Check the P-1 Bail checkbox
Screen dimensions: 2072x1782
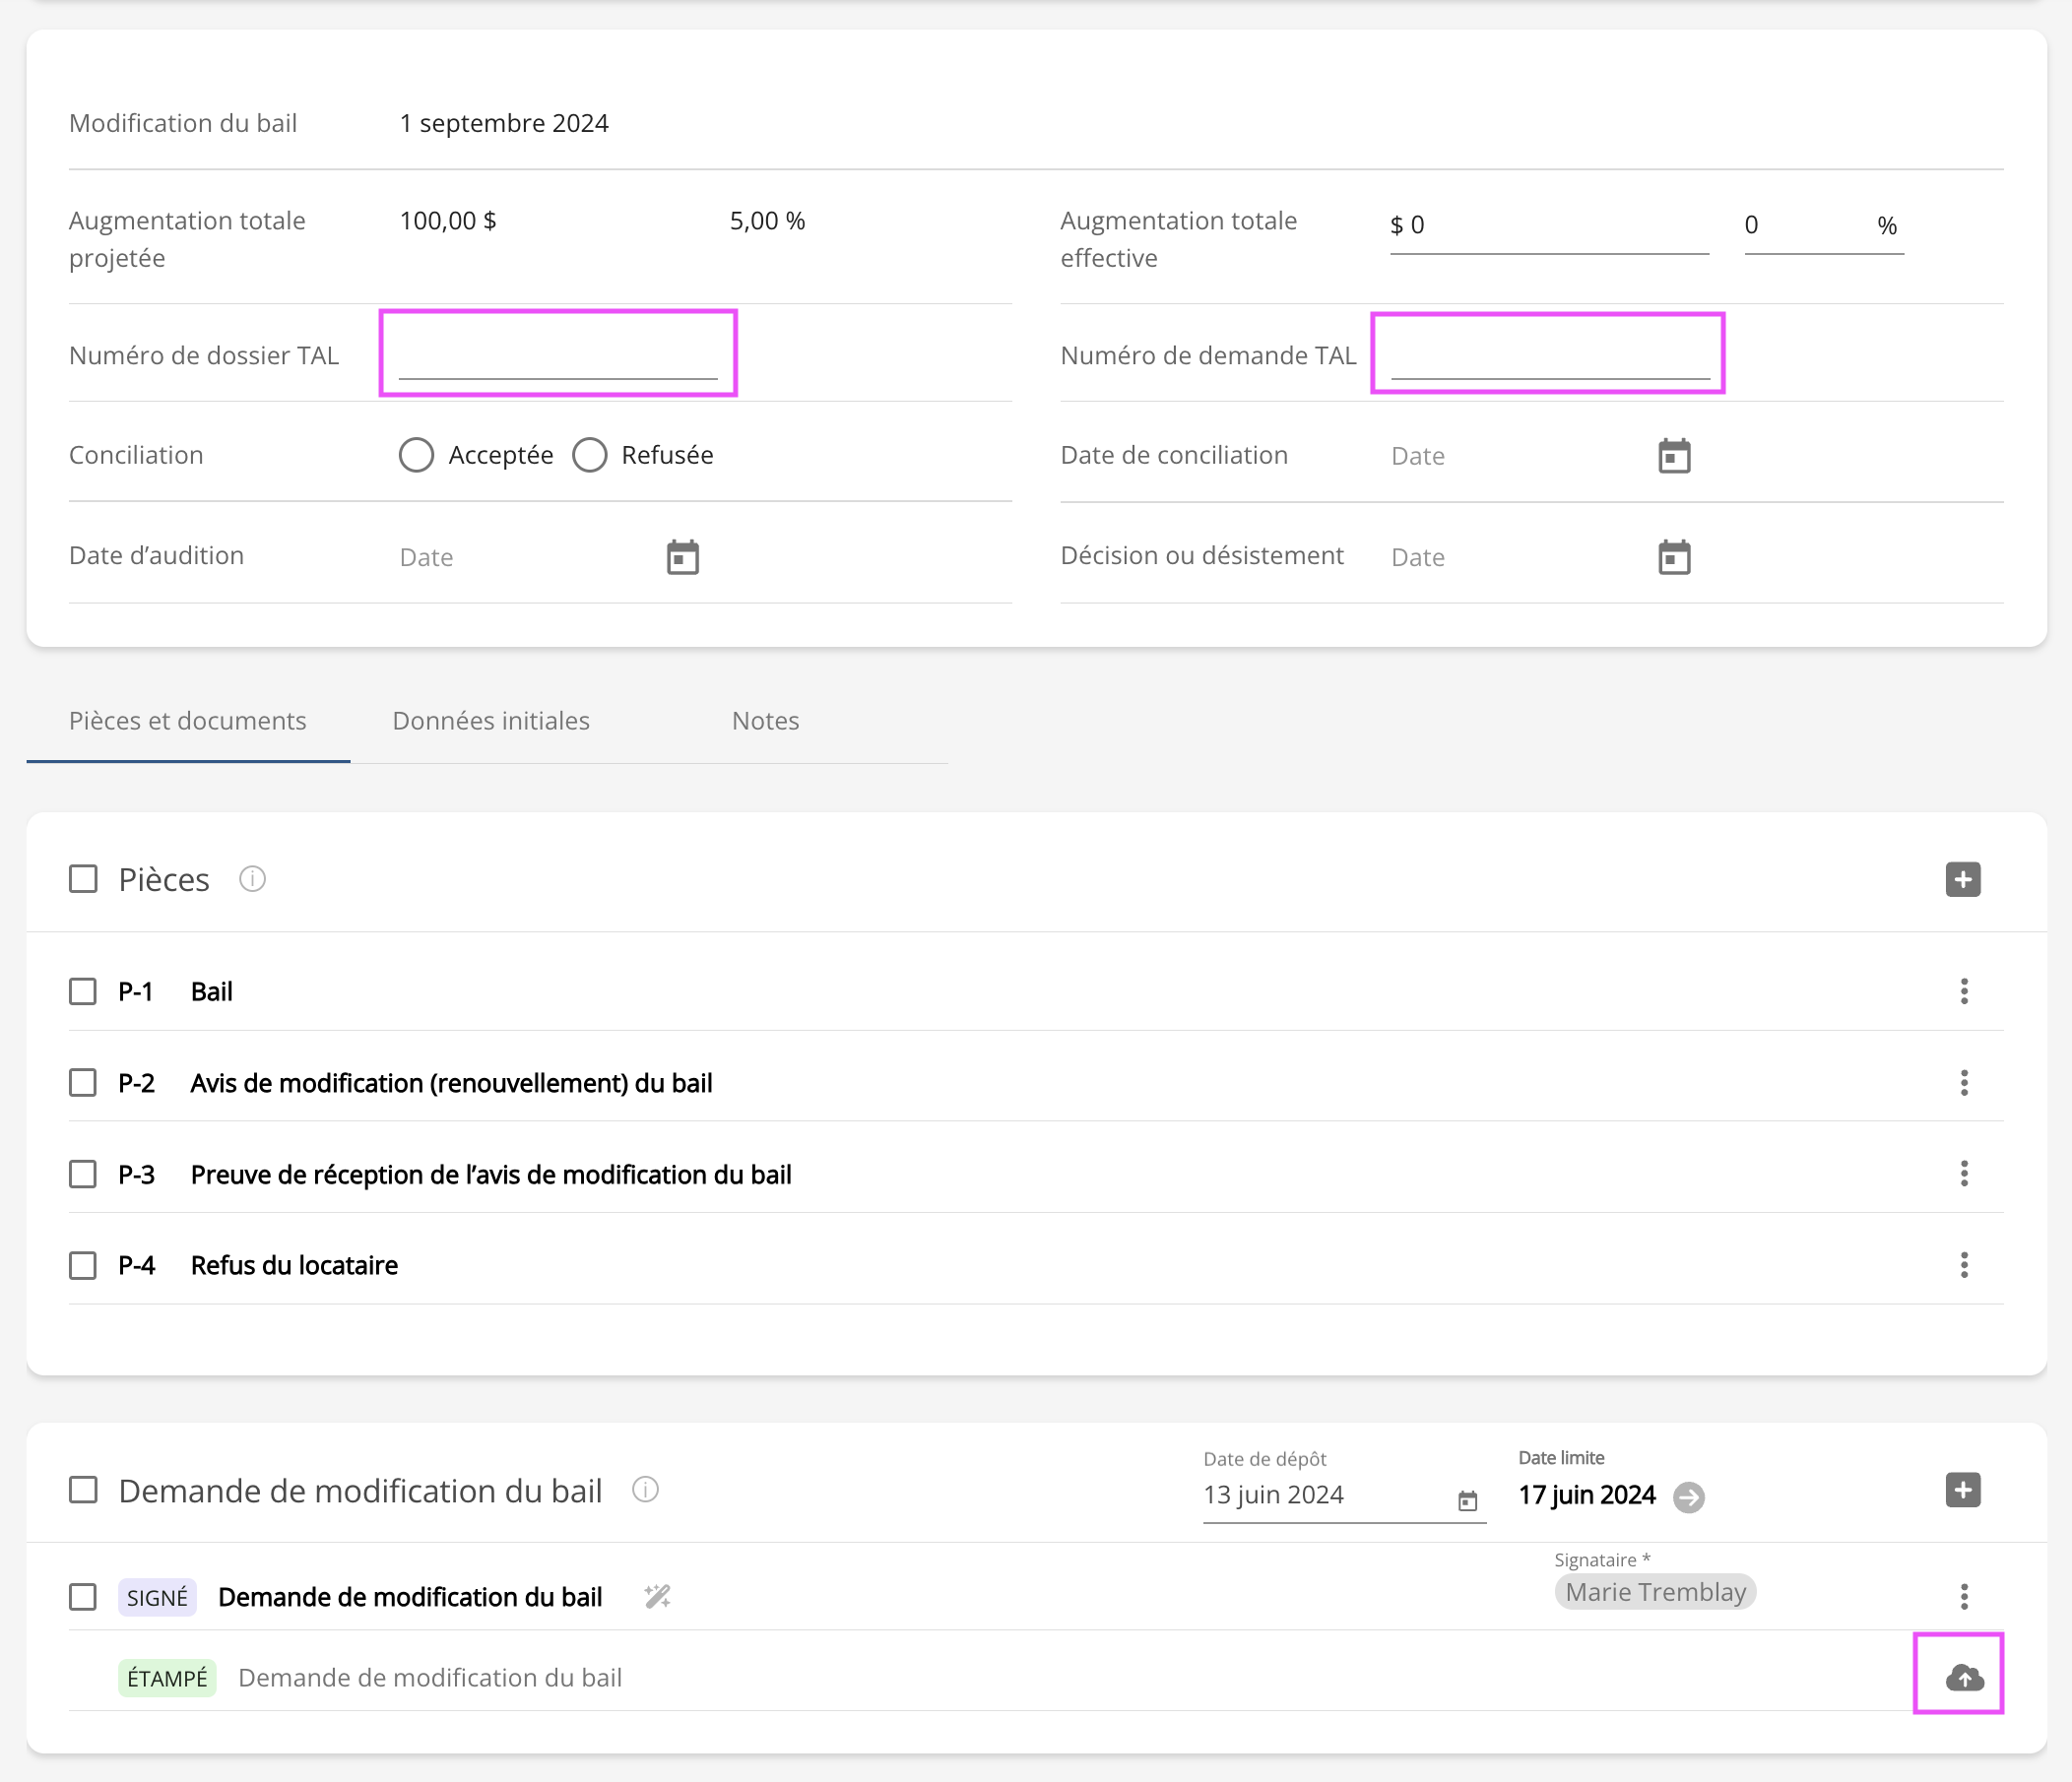pos(83,991)
